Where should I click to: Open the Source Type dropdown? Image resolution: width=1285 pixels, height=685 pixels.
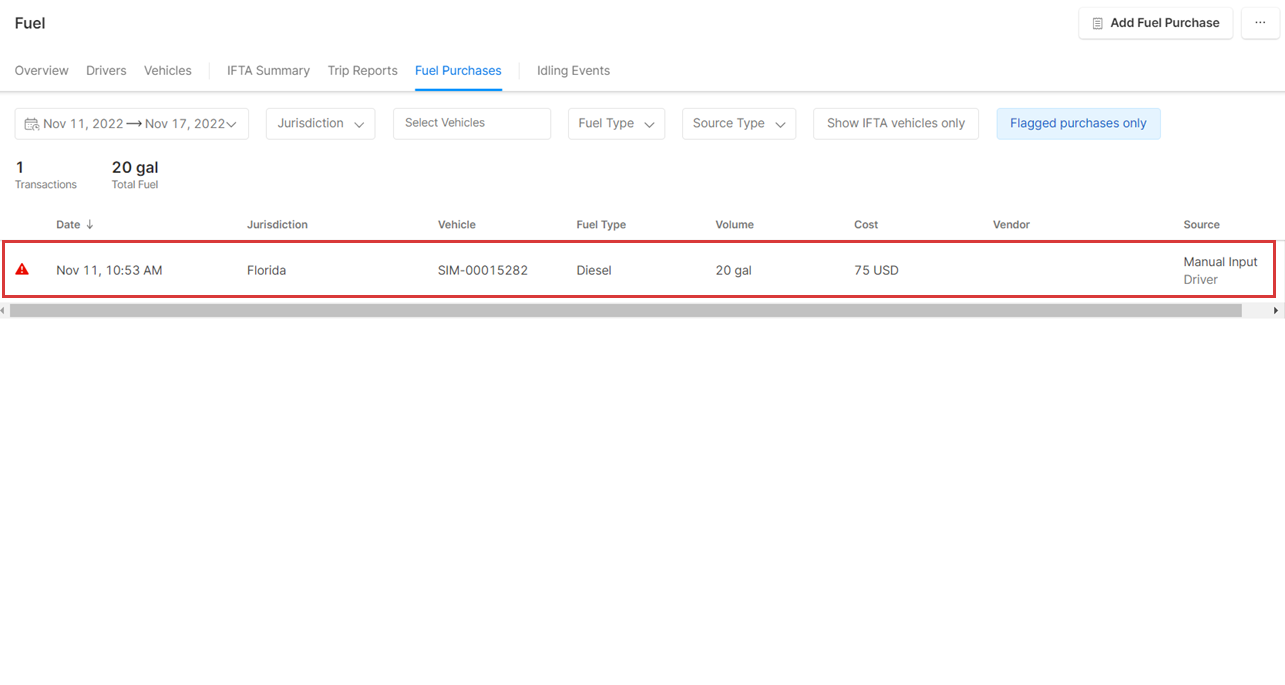738,124
